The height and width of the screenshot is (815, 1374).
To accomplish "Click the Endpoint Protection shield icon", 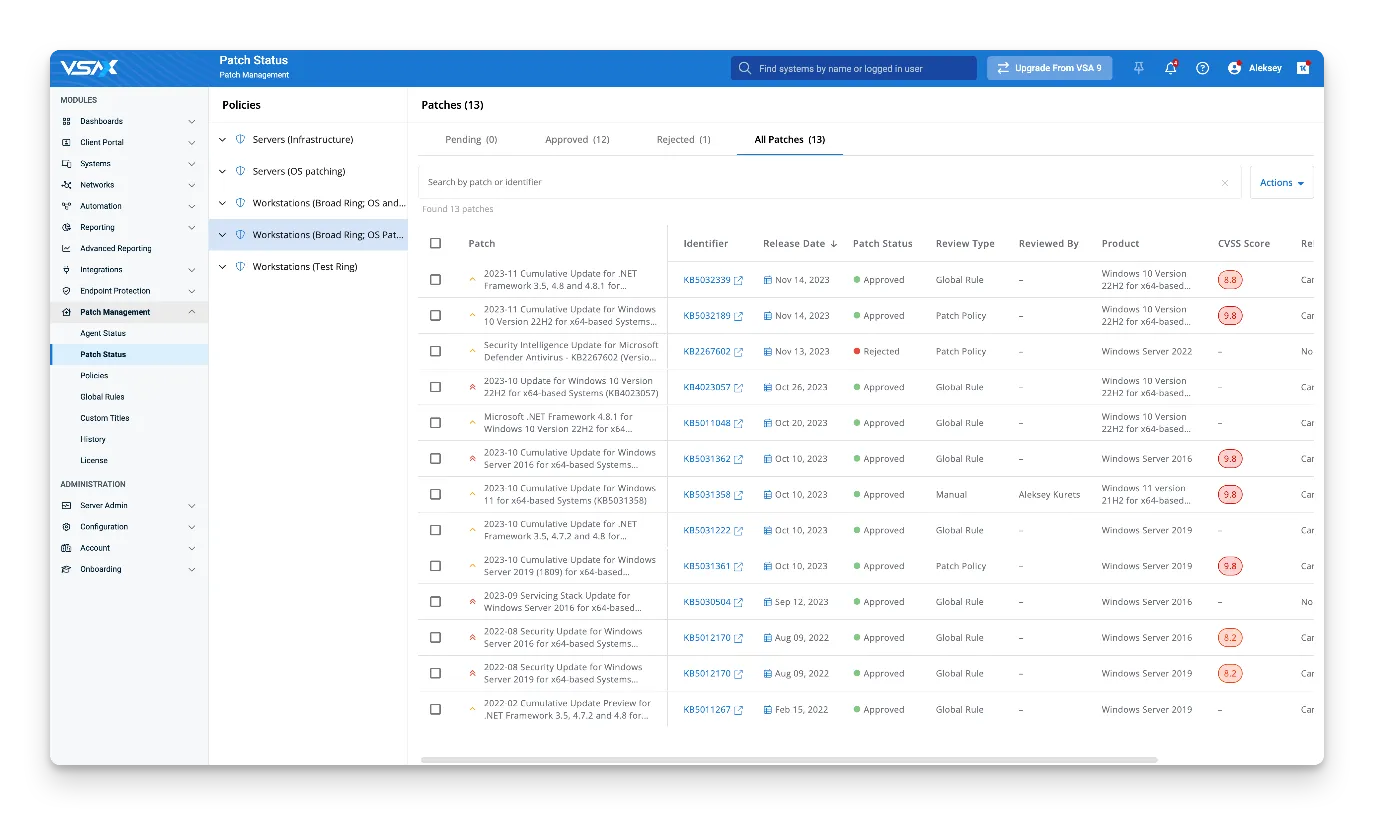I will 66,291.
